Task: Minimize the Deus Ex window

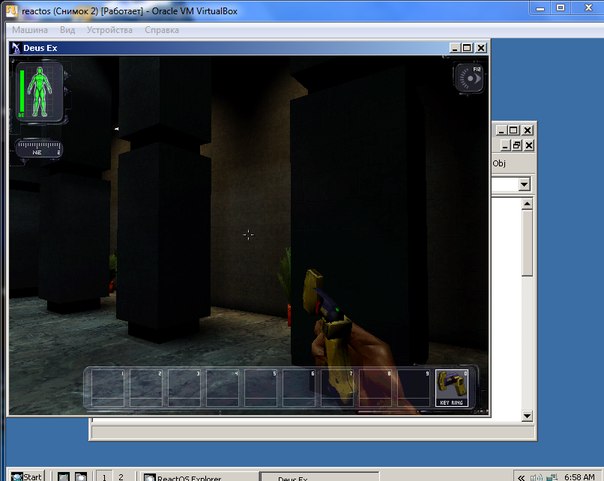Action: pos(455,48)
